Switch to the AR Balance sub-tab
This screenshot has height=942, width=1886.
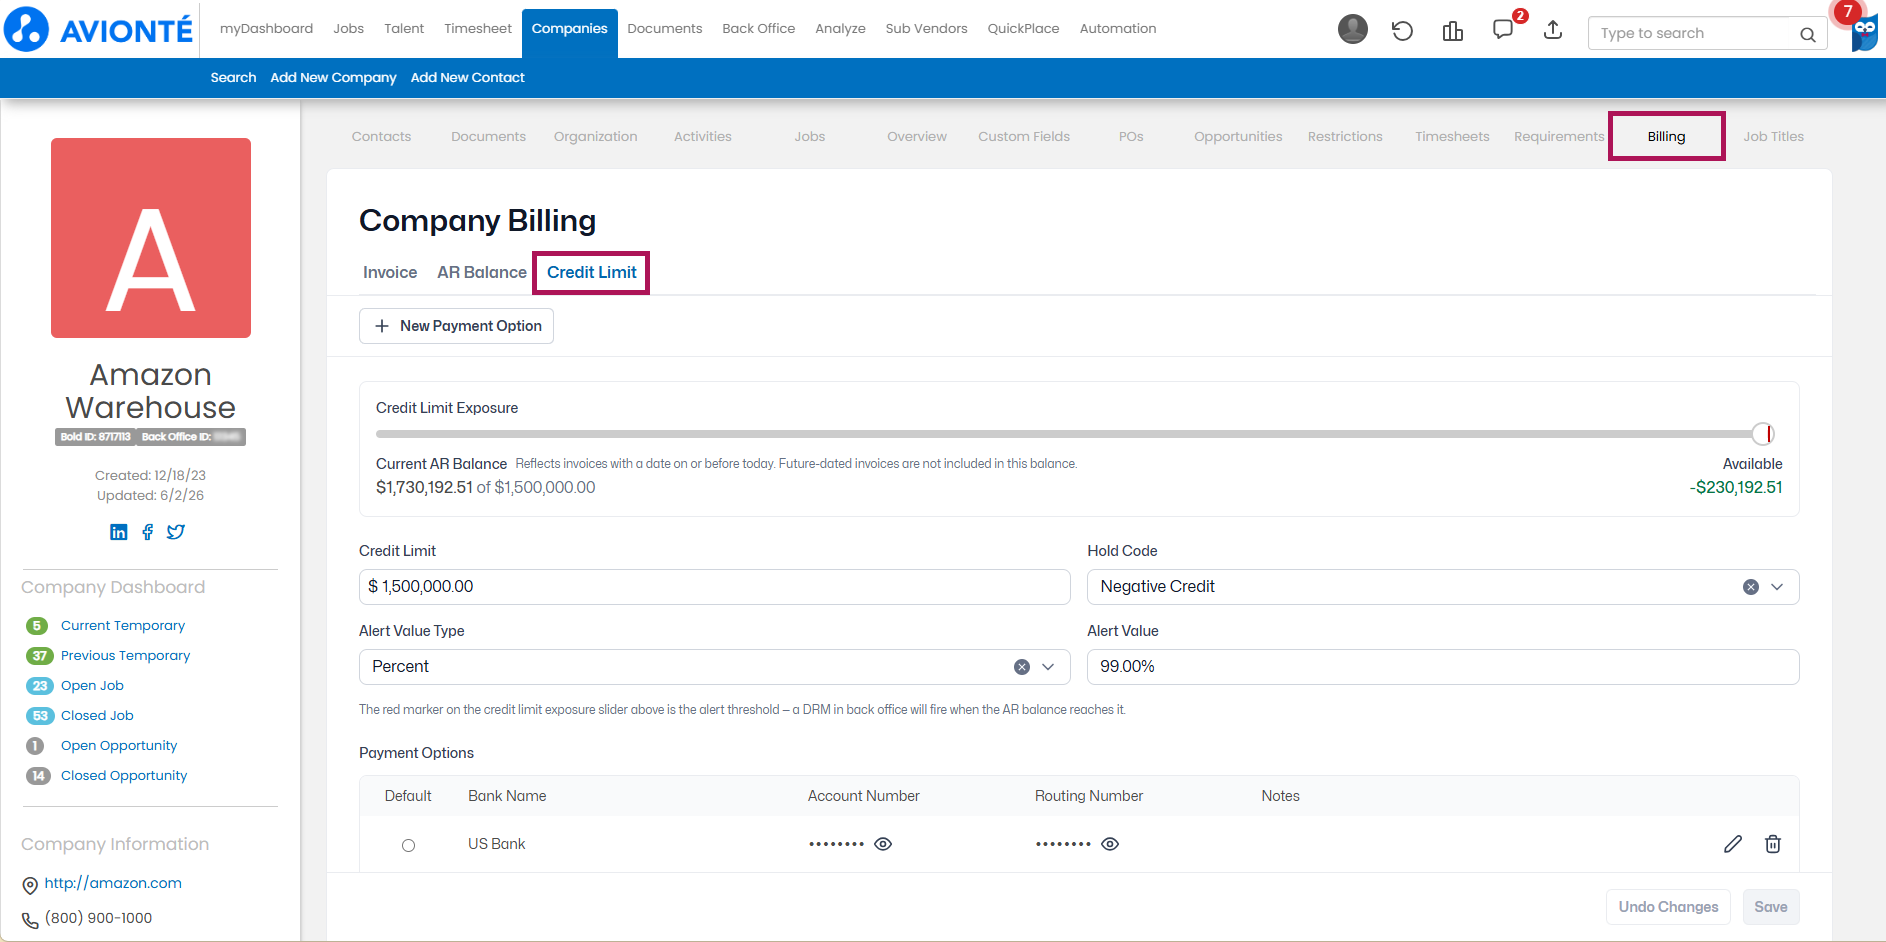point(482,272)
